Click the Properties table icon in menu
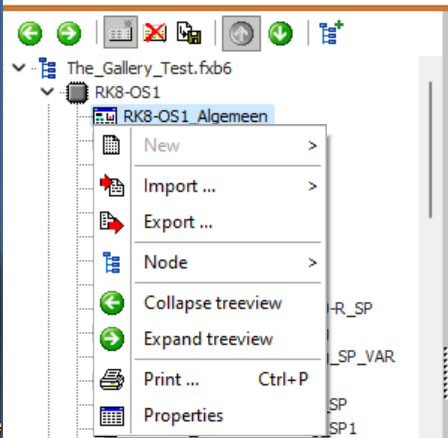 pyautogui.click(x=112, y=416)
